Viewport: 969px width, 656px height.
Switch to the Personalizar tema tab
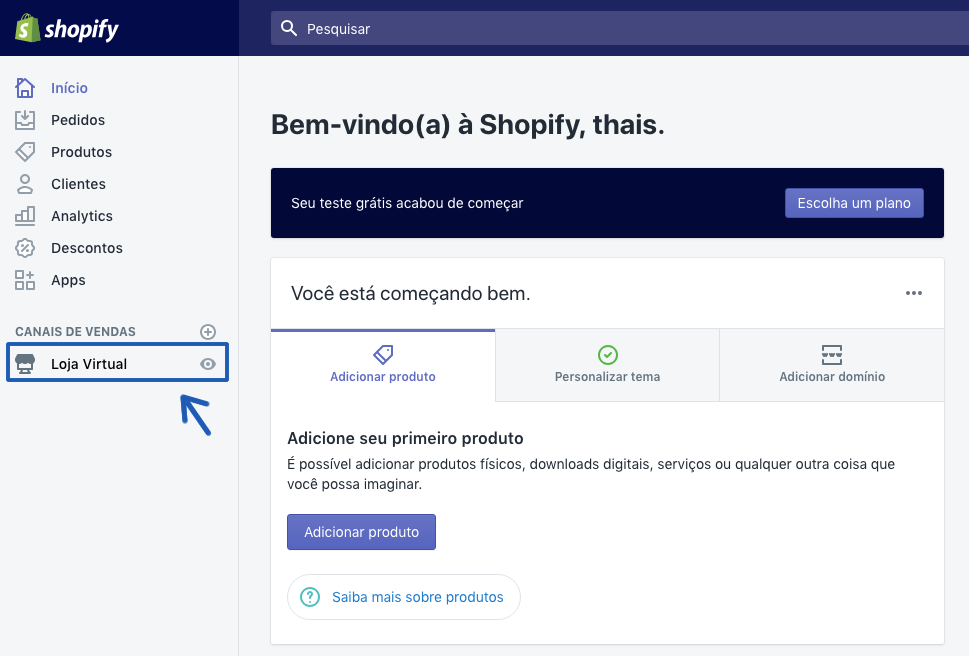point(607,365)
